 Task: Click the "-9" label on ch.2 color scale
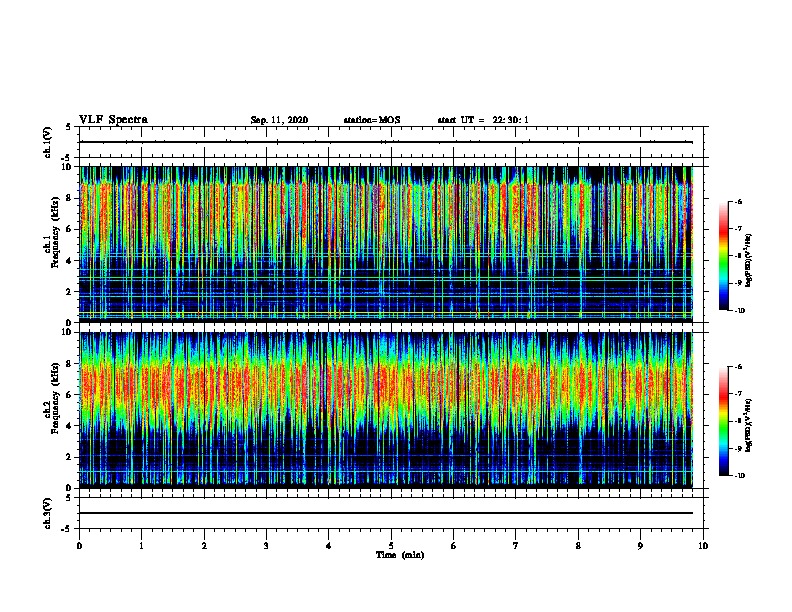coord(739,448)
